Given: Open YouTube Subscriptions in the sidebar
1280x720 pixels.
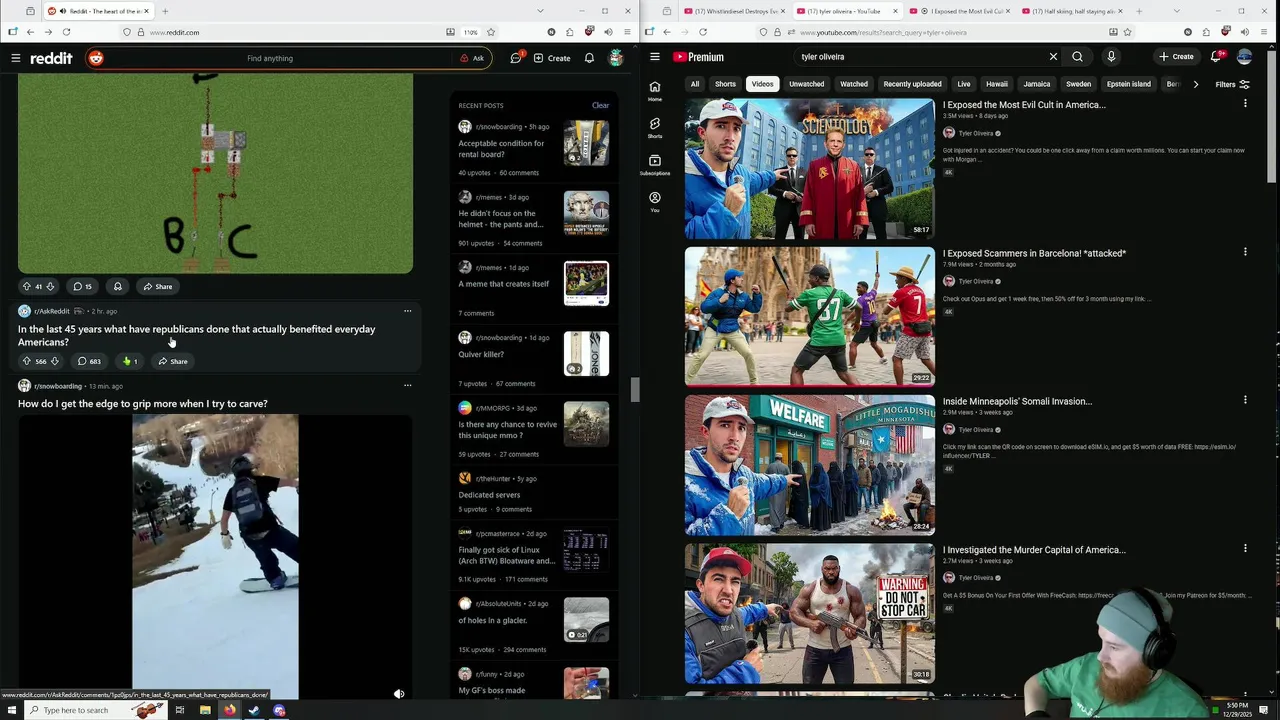Looking at the screenshot, I should [x=655, y=165].
